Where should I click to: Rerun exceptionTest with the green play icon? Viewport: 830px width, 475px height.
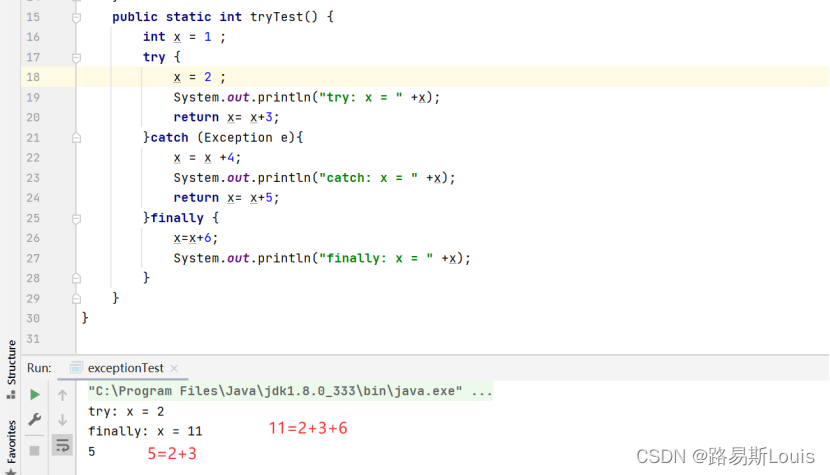coord(34,395)
